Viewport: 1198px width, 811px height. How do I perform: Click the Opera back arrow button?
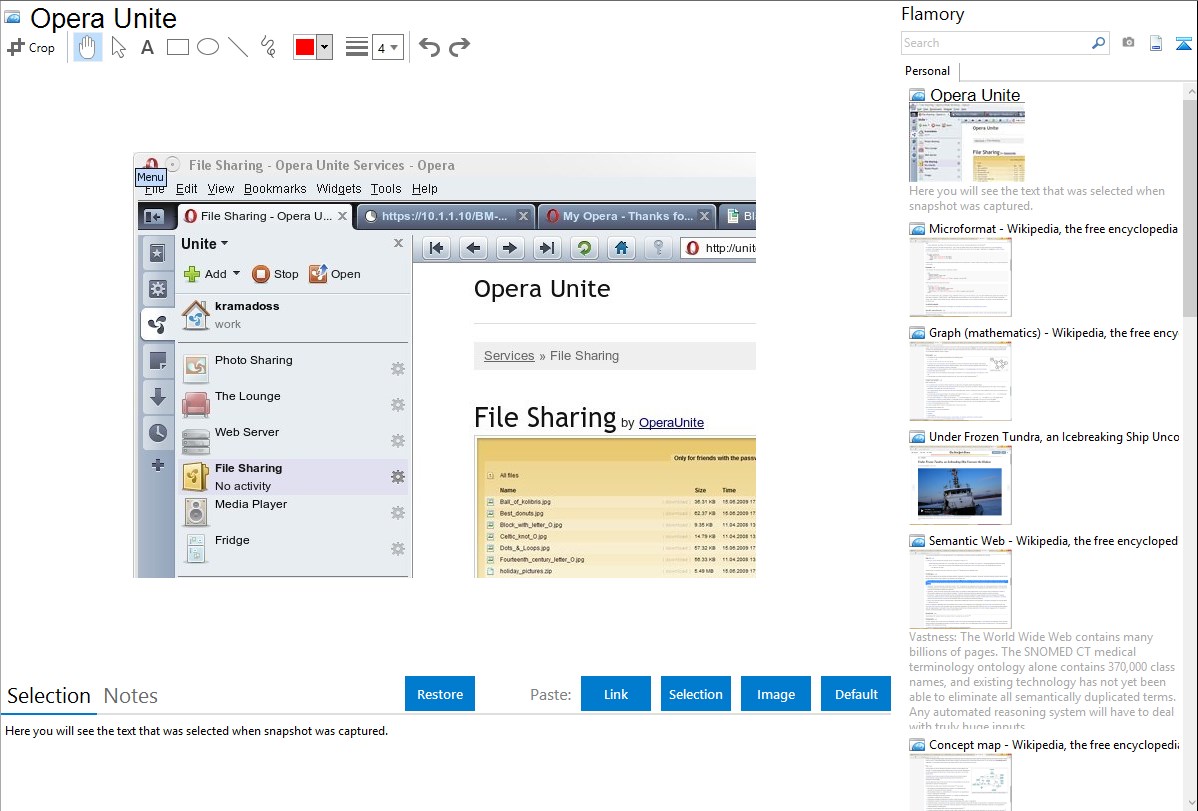click(474, 248)
